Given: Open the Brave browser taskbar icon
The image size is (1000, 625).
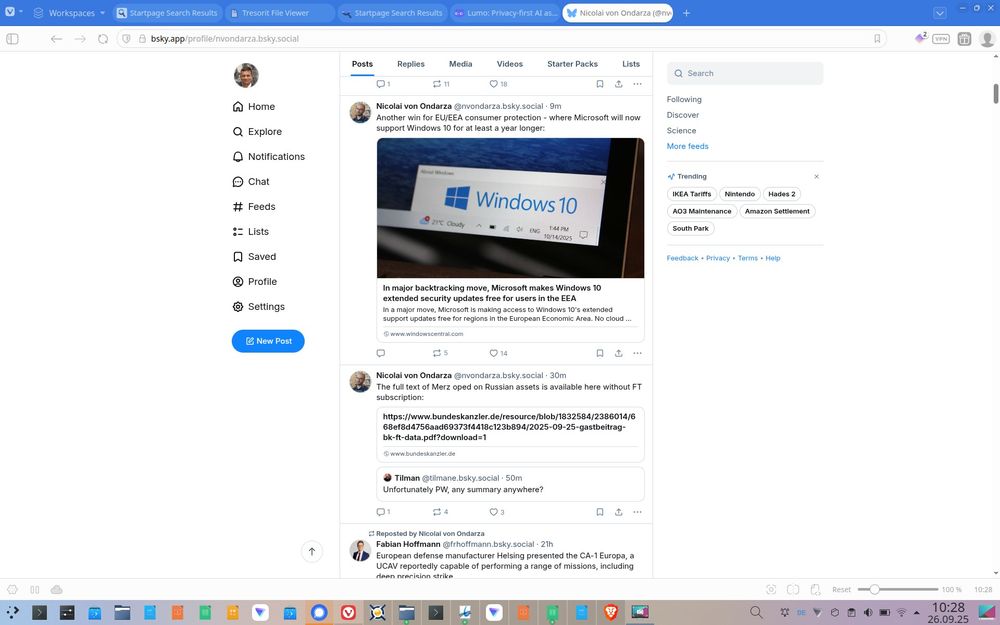Looking at the screenshot, I should (611, 612).
